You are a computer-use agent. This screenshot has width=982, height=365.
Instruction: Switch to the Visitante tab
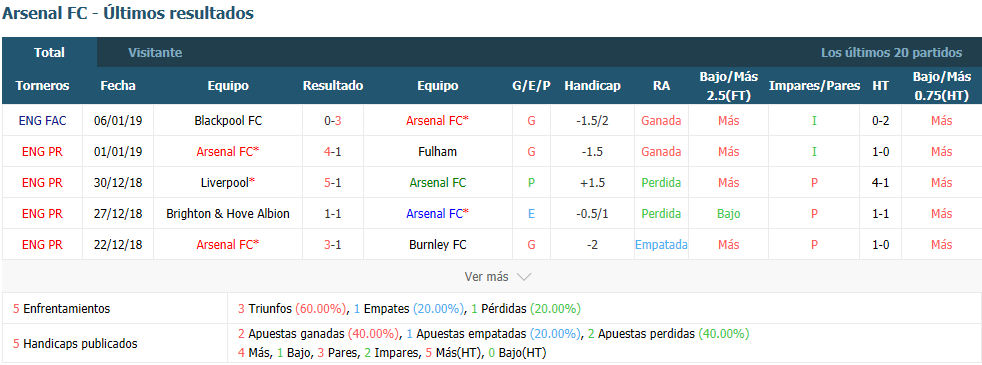click(155, 53)
